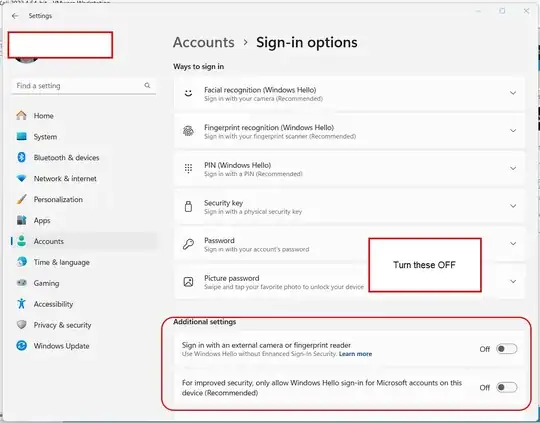The image size is (540, 423).
Task: Toggle external camera or fingerprint reader switch
Action: [x=507, y=349]
